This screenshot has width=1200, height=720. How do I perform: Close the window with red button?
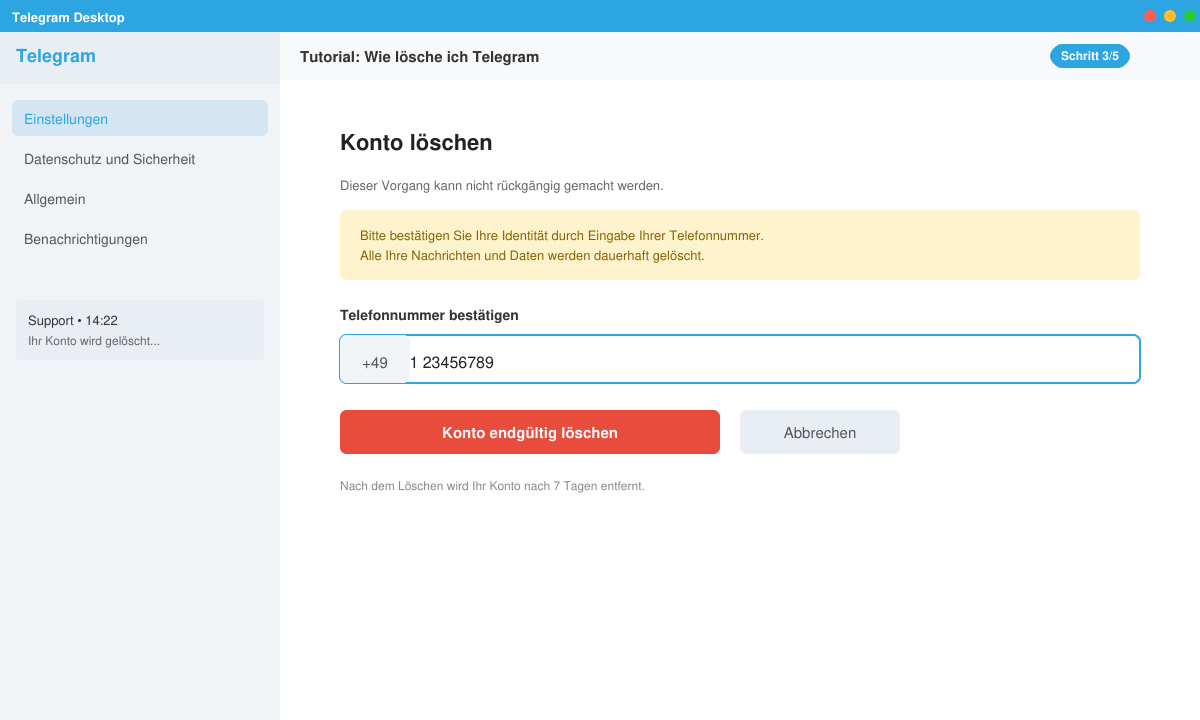point(1150,16)
